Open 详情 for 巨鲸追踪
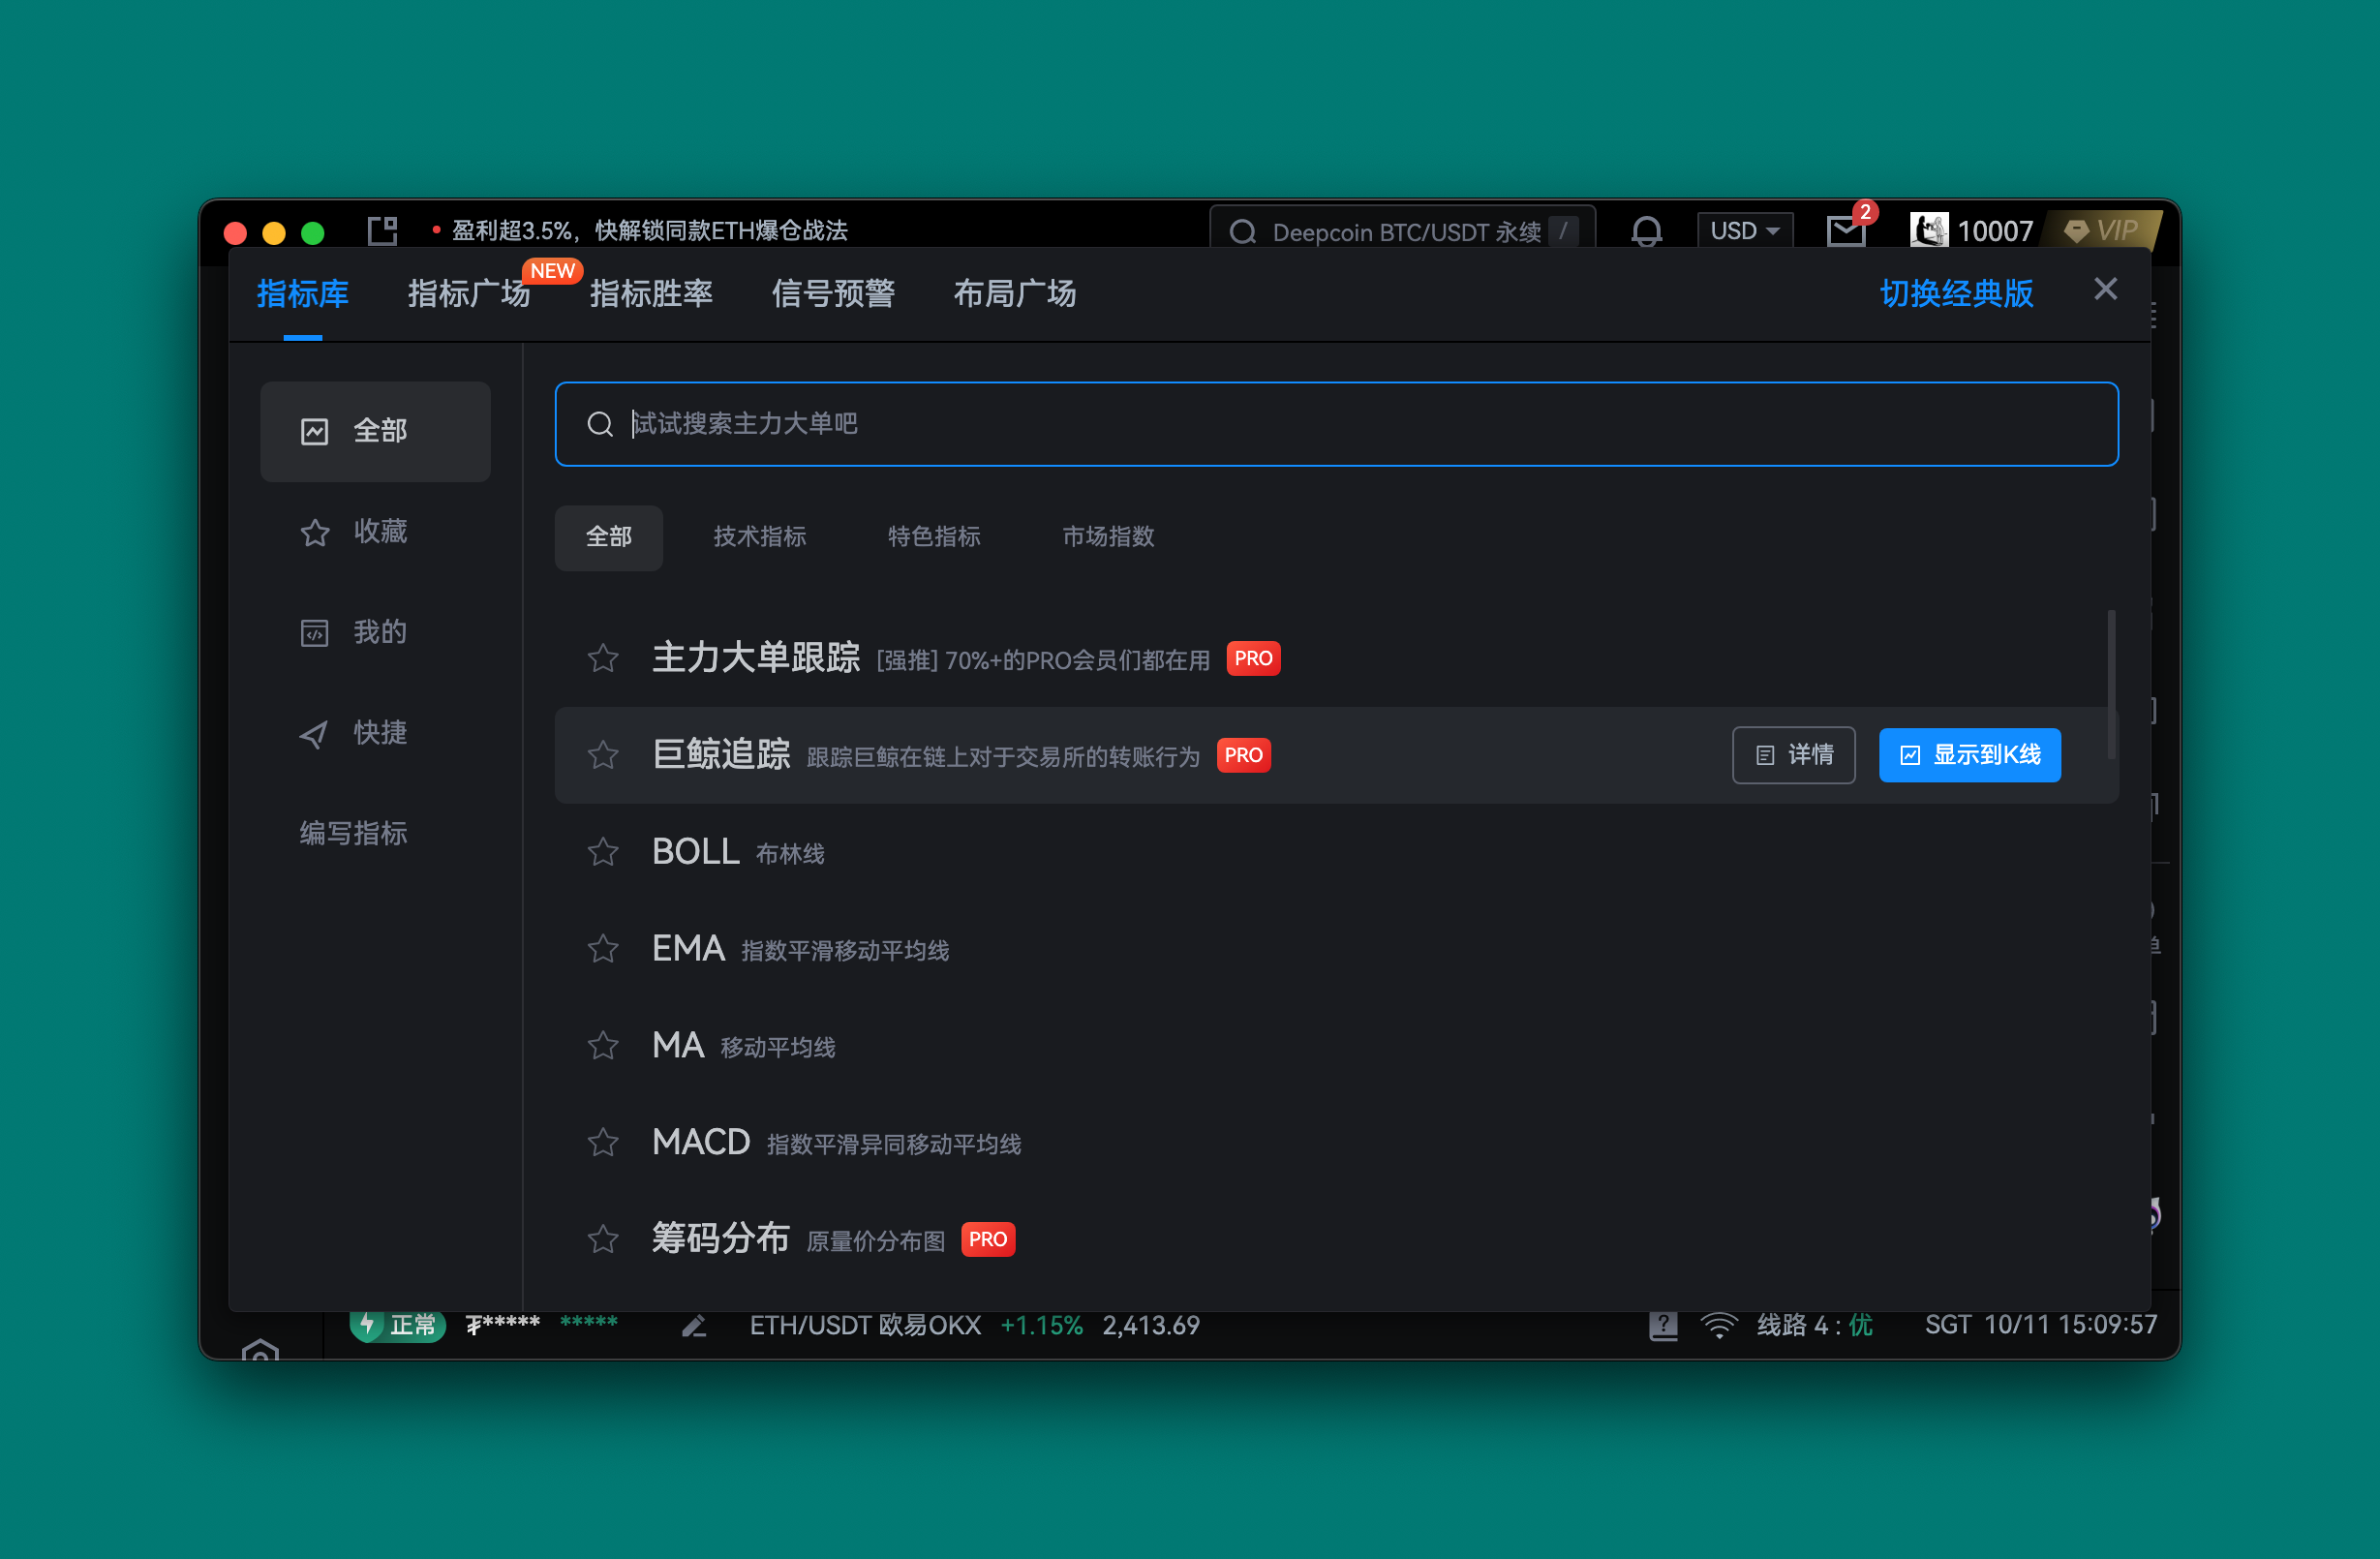Image resolution: width=2380 pixels, height=1559 pixels. [1794, 755]
